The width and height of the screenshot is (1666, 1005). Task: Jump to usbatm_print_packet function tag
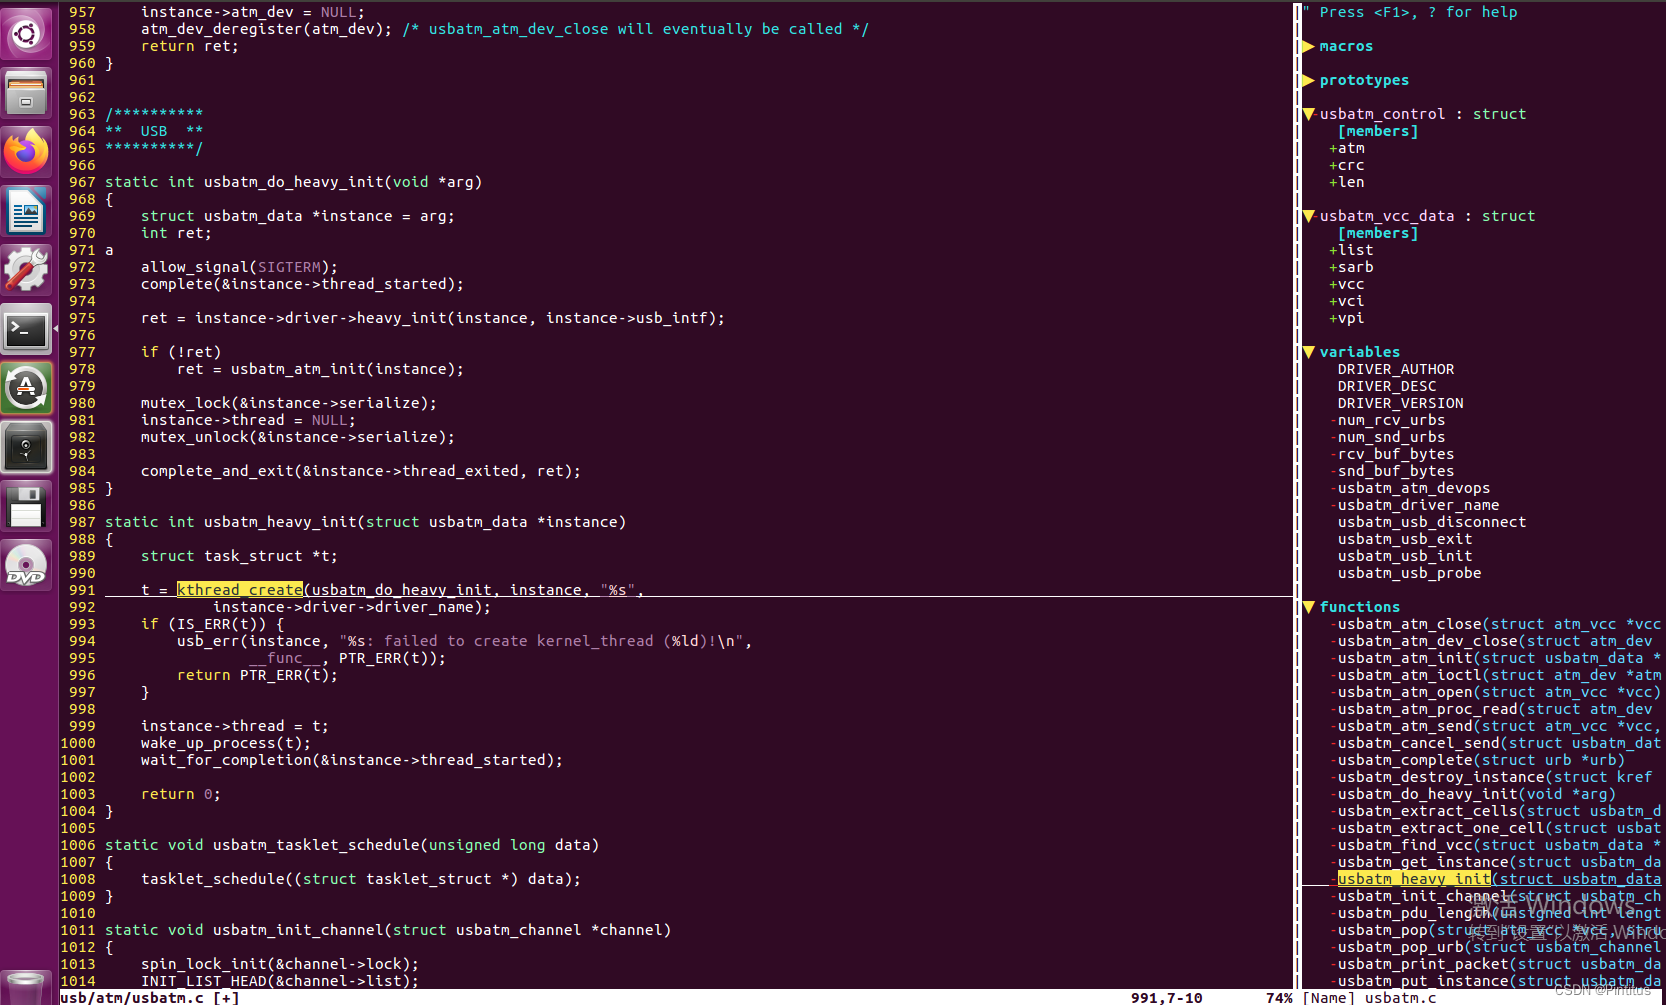pyautogui.click(x=1423, y=964)
